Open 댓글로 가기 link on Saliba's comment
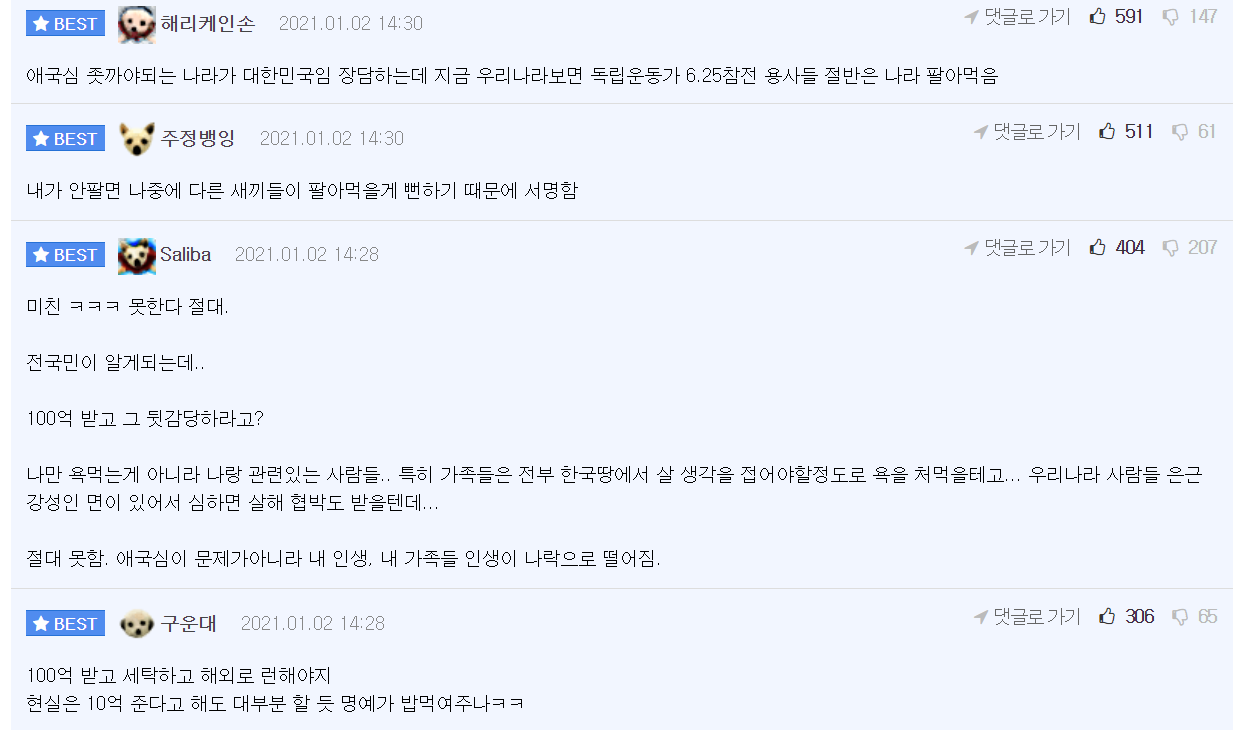Viewport: 1233px width, 730px height. coord(1017,248)
